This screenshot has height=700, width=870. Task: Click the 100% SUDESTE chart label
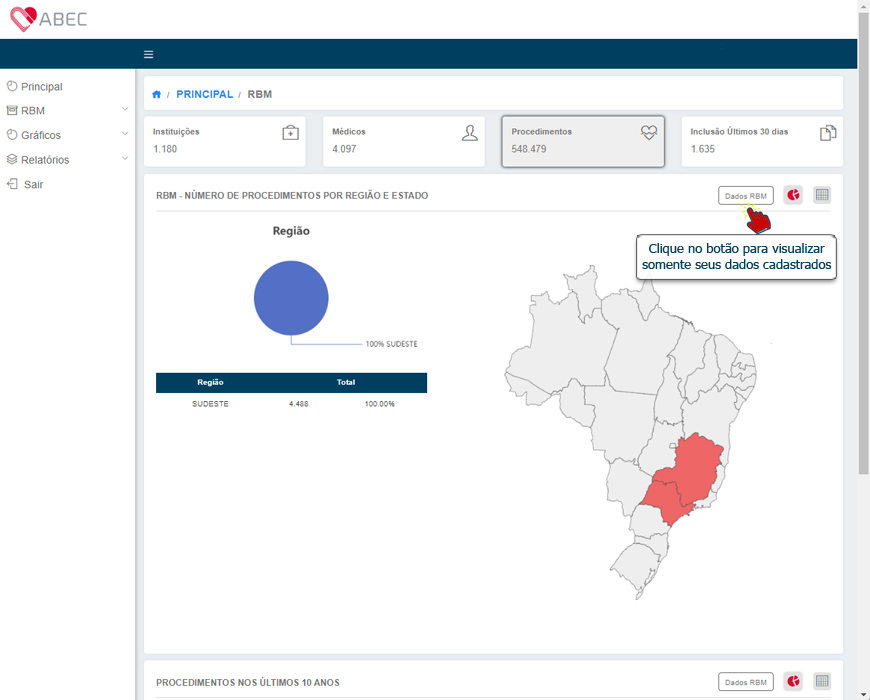pyautogui.click(x=391, y=344)
